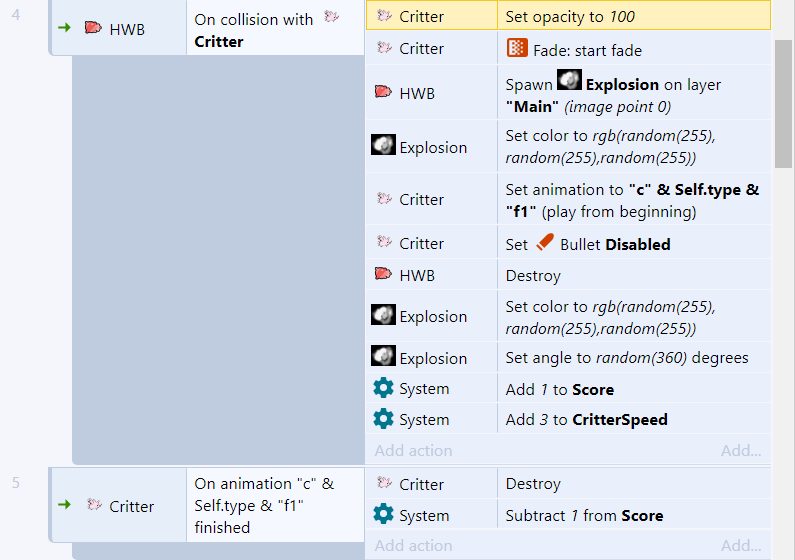Click the Explosion icon in the Spawn action
The image size is (795, 560).
569,82
